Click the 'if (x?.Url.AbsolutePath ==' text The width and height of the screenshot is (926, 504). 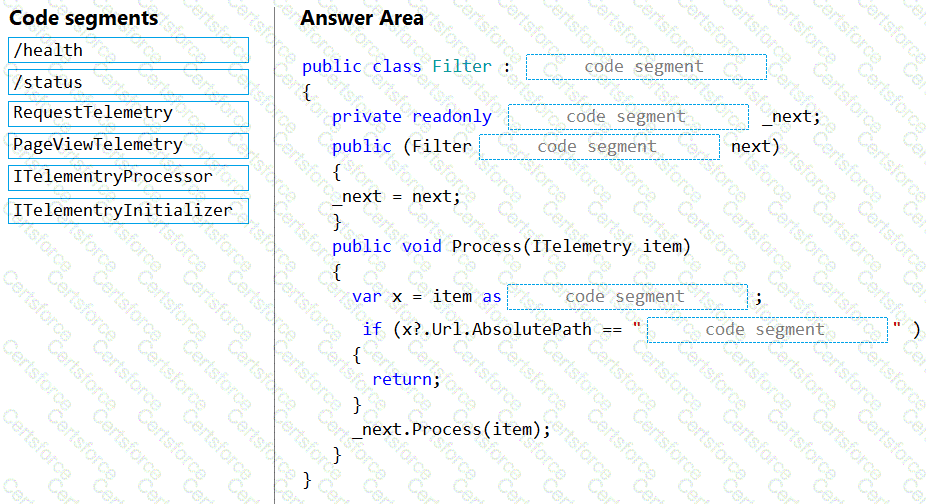494,329
